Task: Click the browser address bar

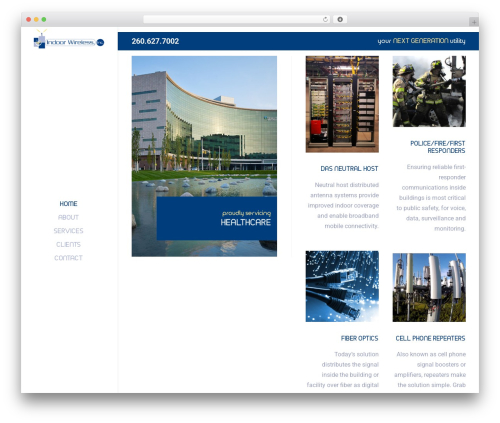Action: (236, 20)
